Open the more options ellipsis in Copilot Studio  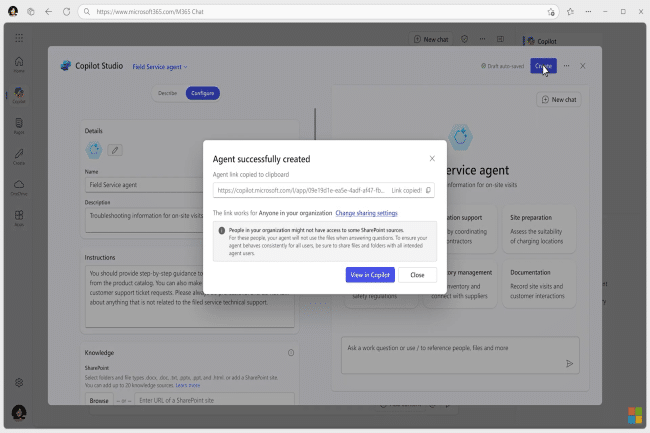(566, 66)
